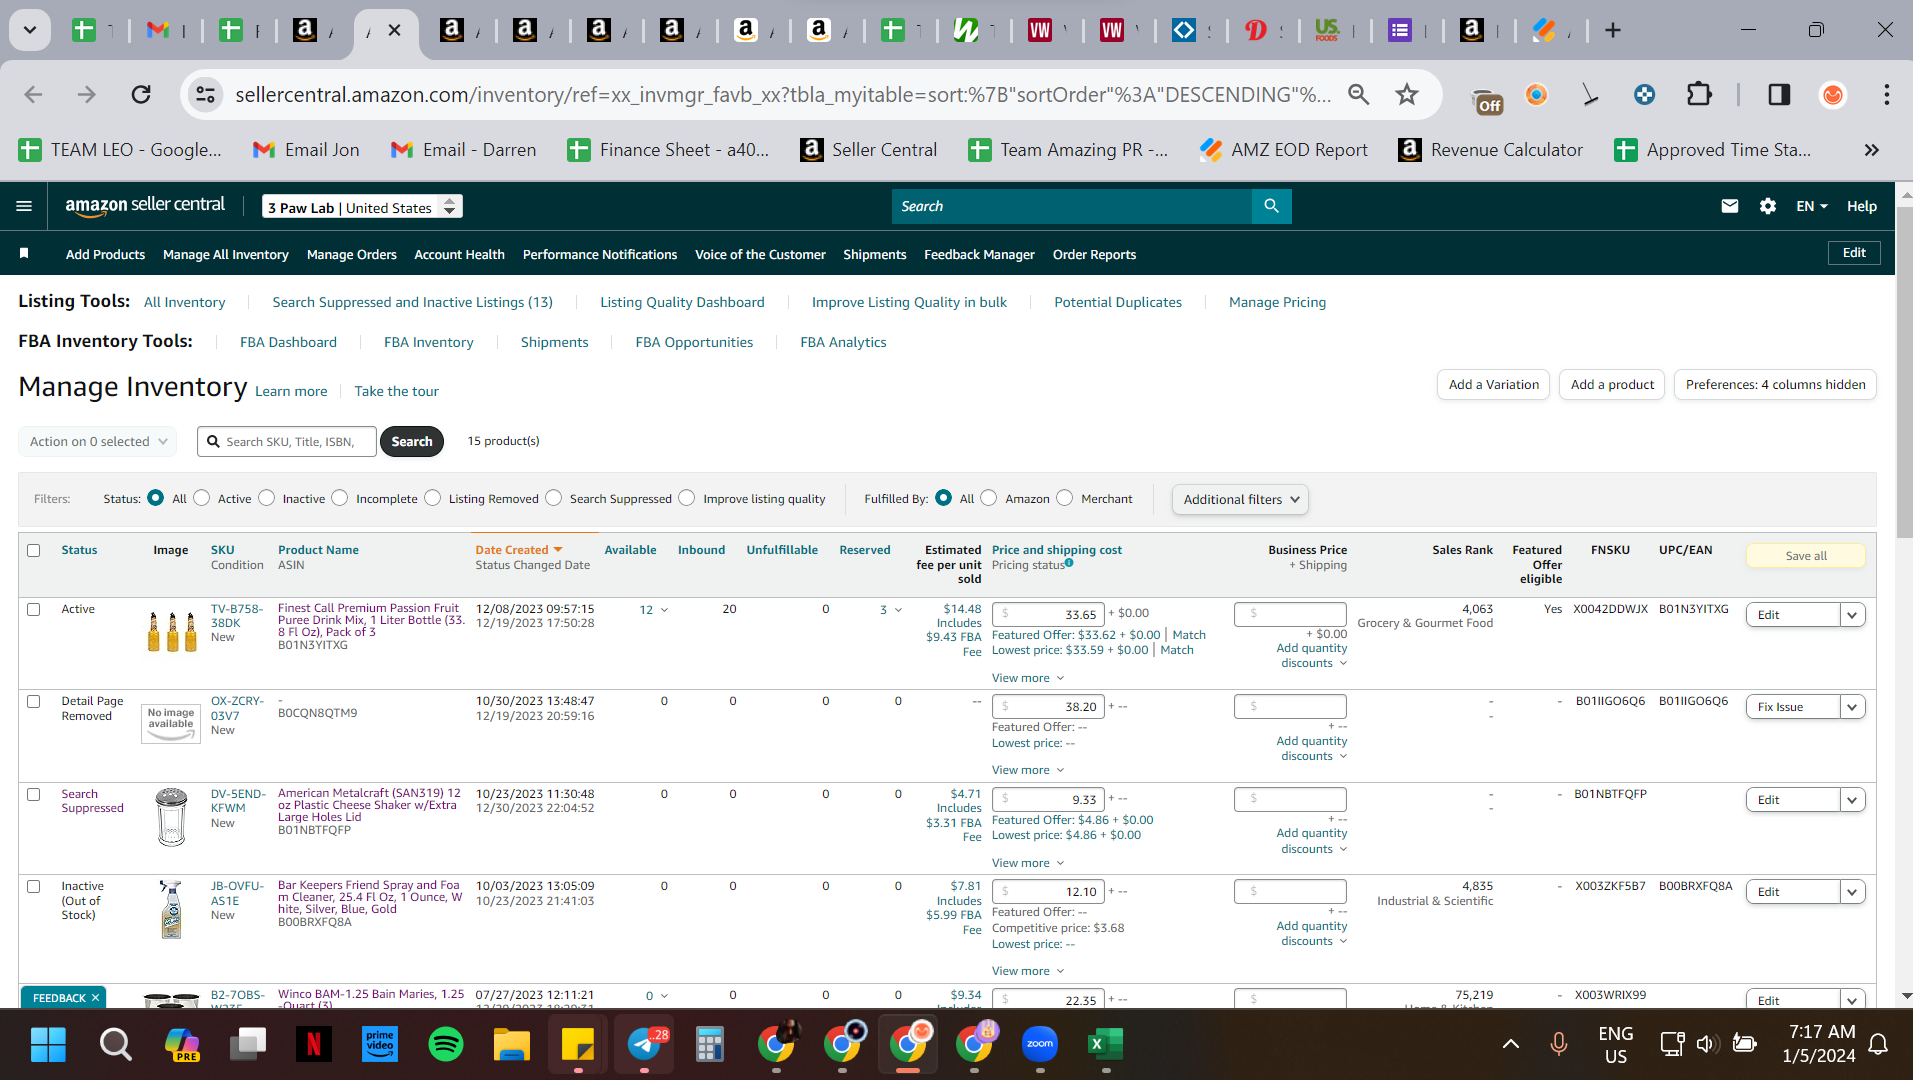Viewport: 1913px width, 1080px height.
Task: Open the settings gear icon
Action: tap(1768, 206)
